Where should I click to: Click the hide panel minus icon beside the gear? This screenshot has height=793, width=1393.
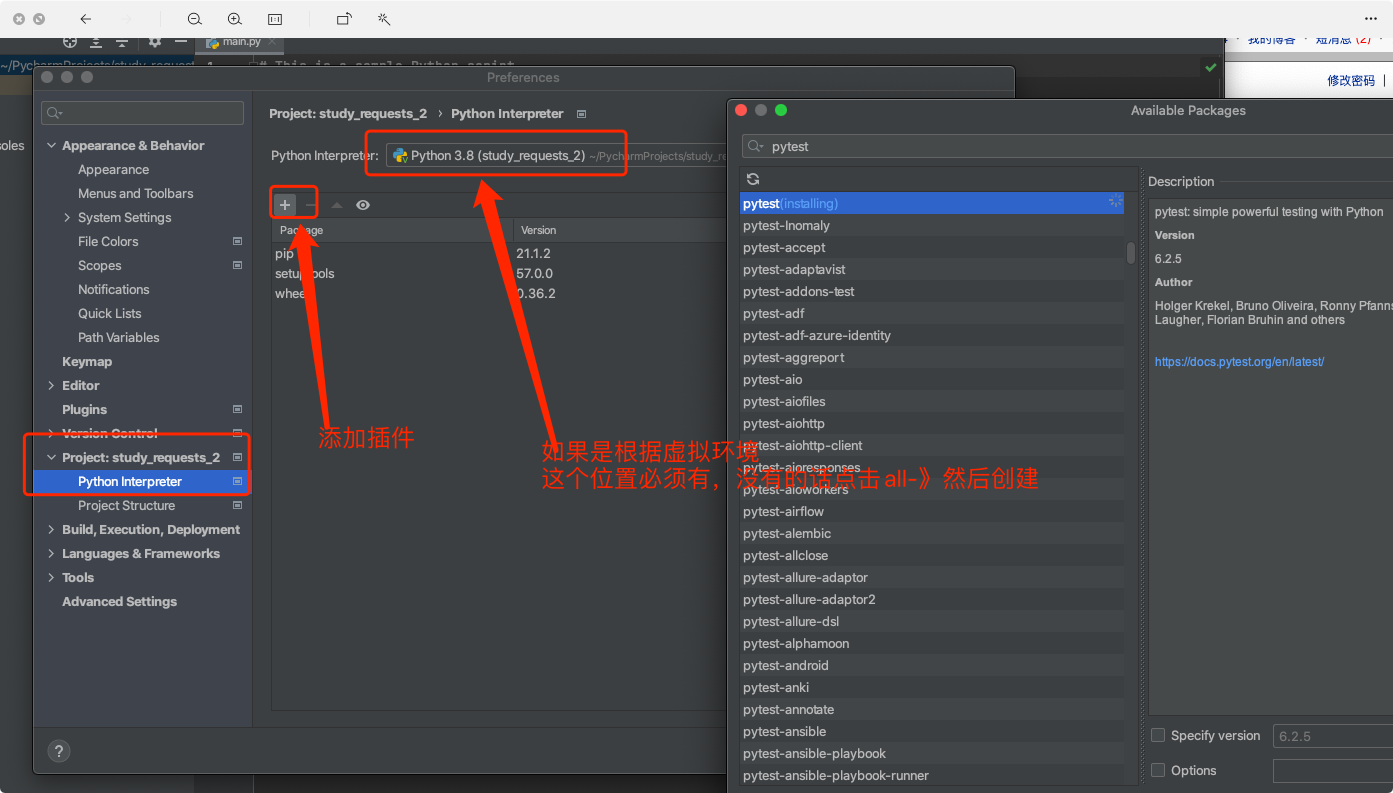(x=181, y=42)
